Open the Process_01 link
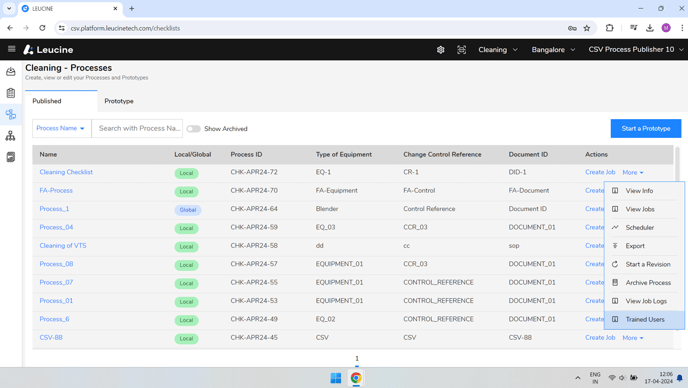 click(56, 301)
